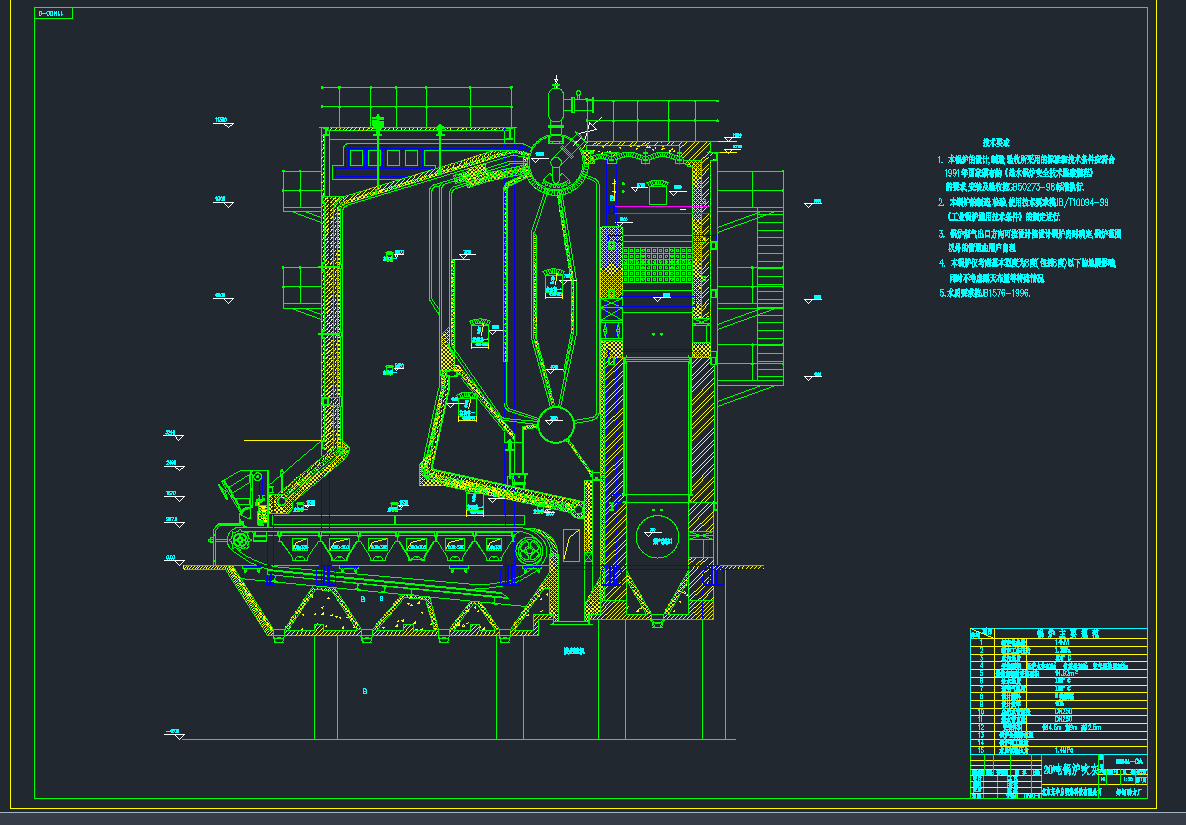Select the green hatched economizer tube grid
The width and height of the screenshot is (1186, 825).
tap(657, 265)
